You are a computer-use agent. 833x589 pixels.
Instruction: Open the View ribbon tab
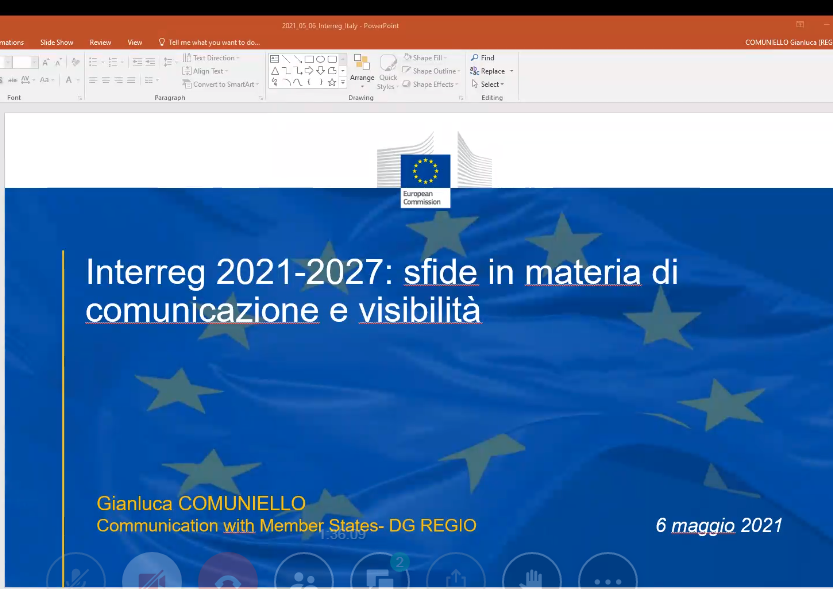point(134,42)
